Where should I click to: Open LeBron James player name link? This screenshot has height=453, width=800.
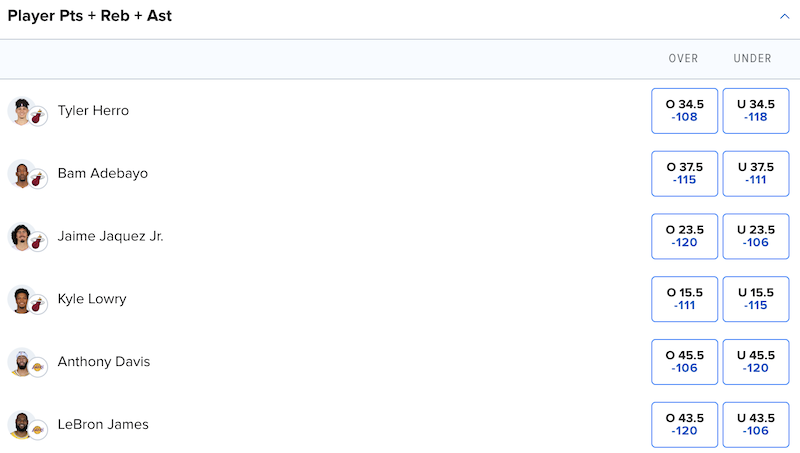(x=103, y=424)
